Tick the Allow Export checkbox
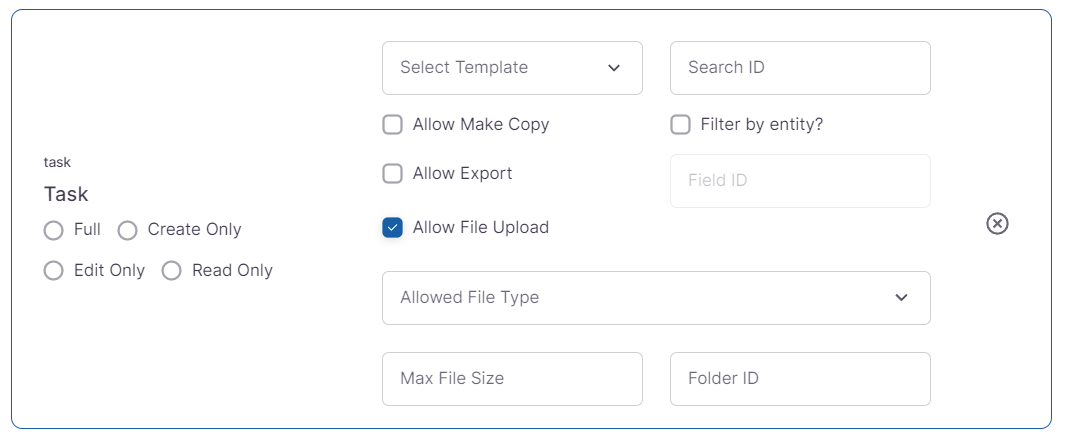Screen dimensions: 1069x439 [392, 174]
